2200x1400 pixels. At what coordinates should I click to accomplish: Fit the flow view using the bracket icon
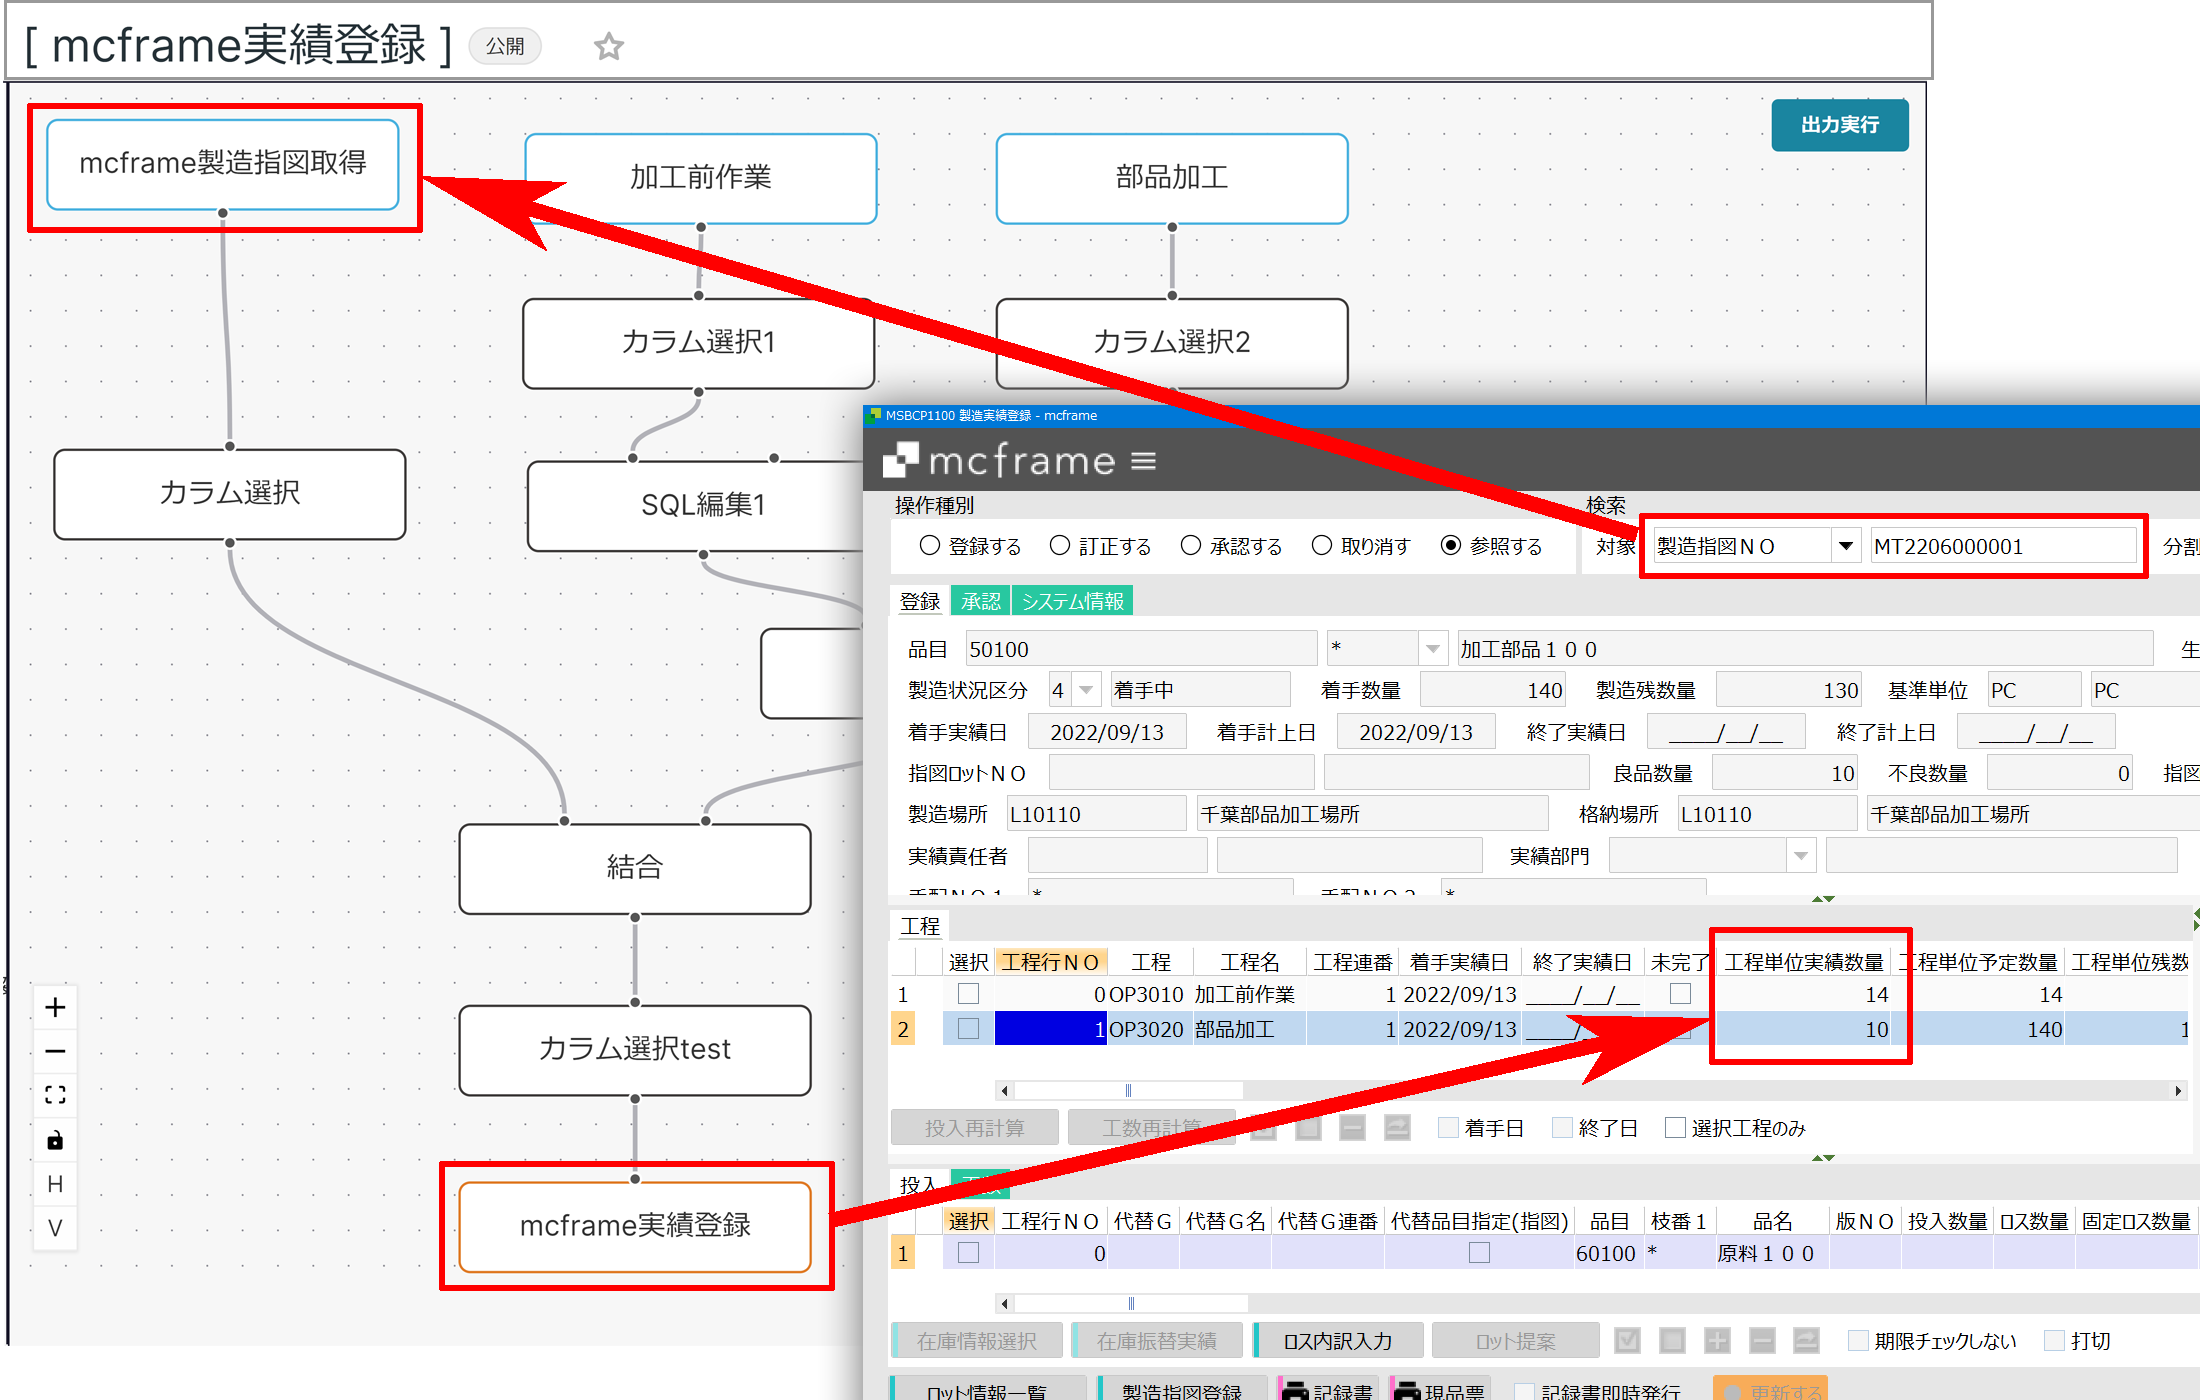[x=56, y=1095]
